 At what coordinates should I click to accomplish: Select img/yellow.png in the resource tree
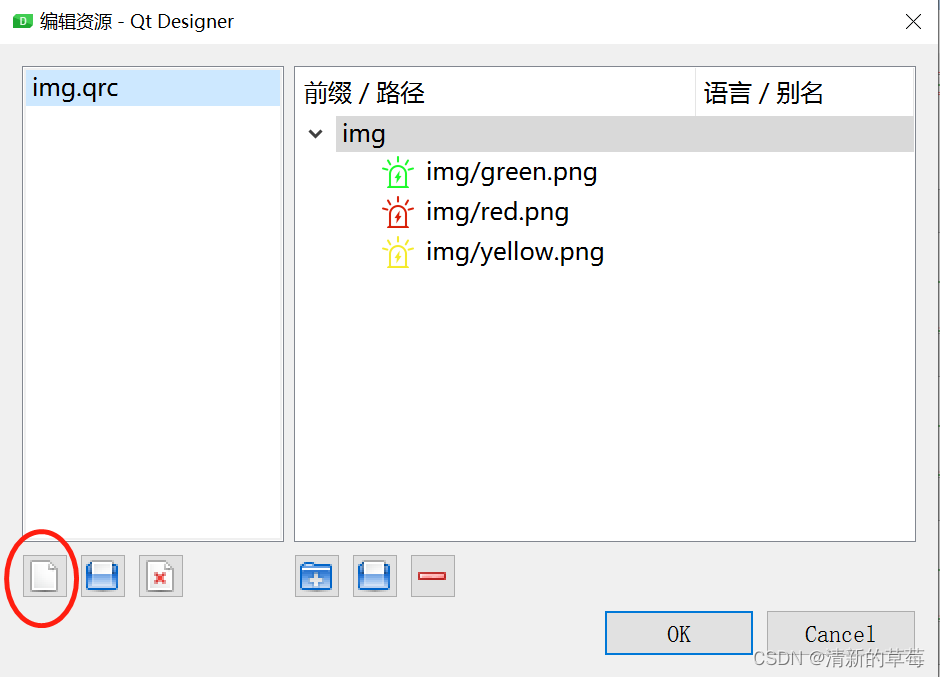click(x=515, y=252)
